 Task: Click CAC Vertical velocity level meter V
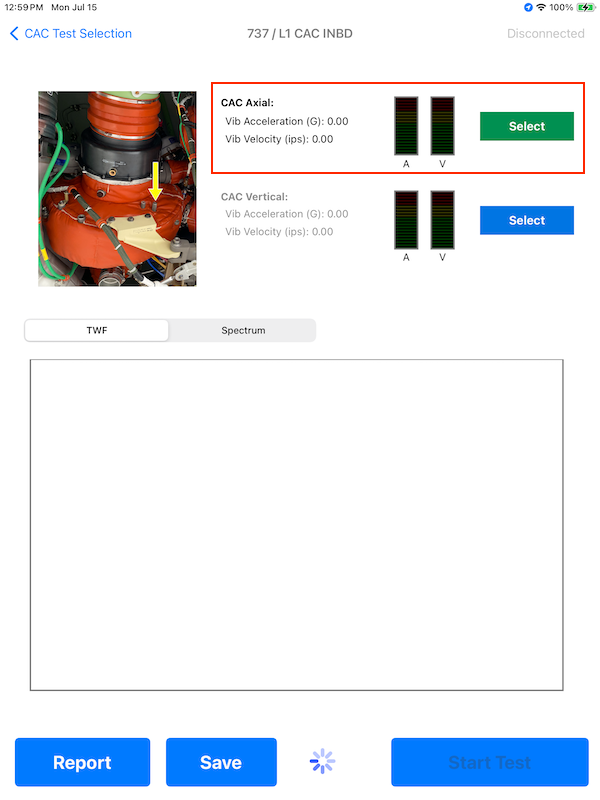[442, 220]
